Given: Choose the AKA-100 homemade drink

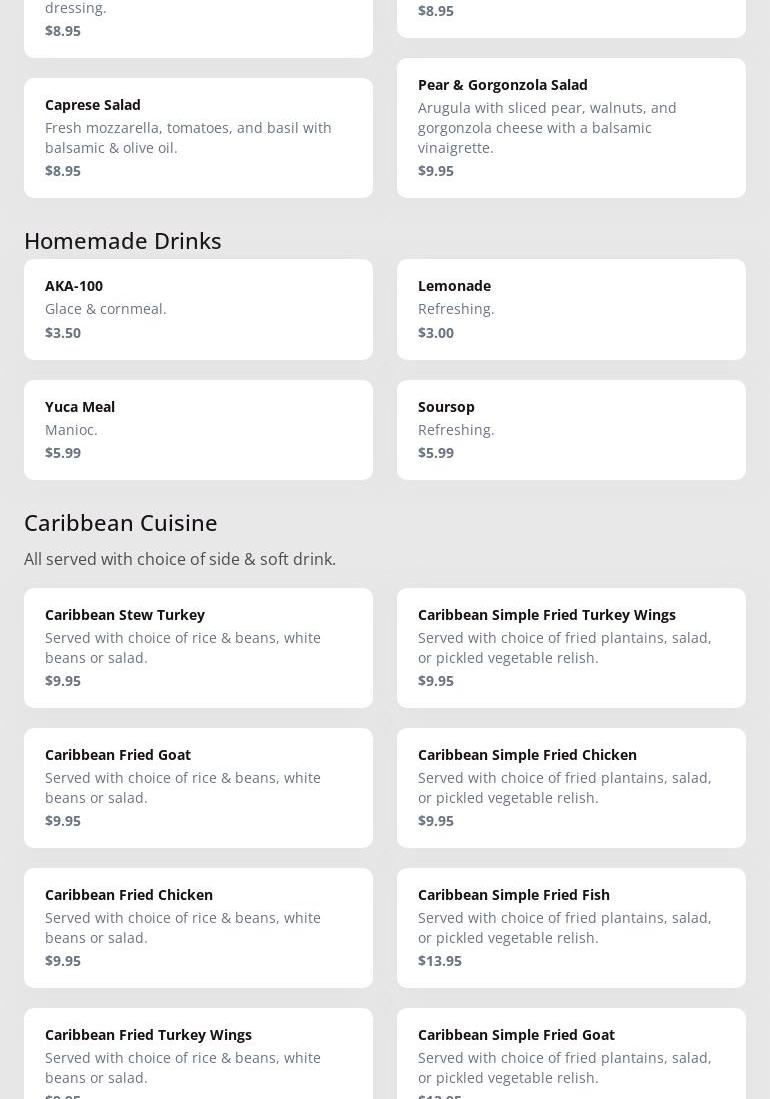Looking at the screenshot, I should click(x=198, y=309).
